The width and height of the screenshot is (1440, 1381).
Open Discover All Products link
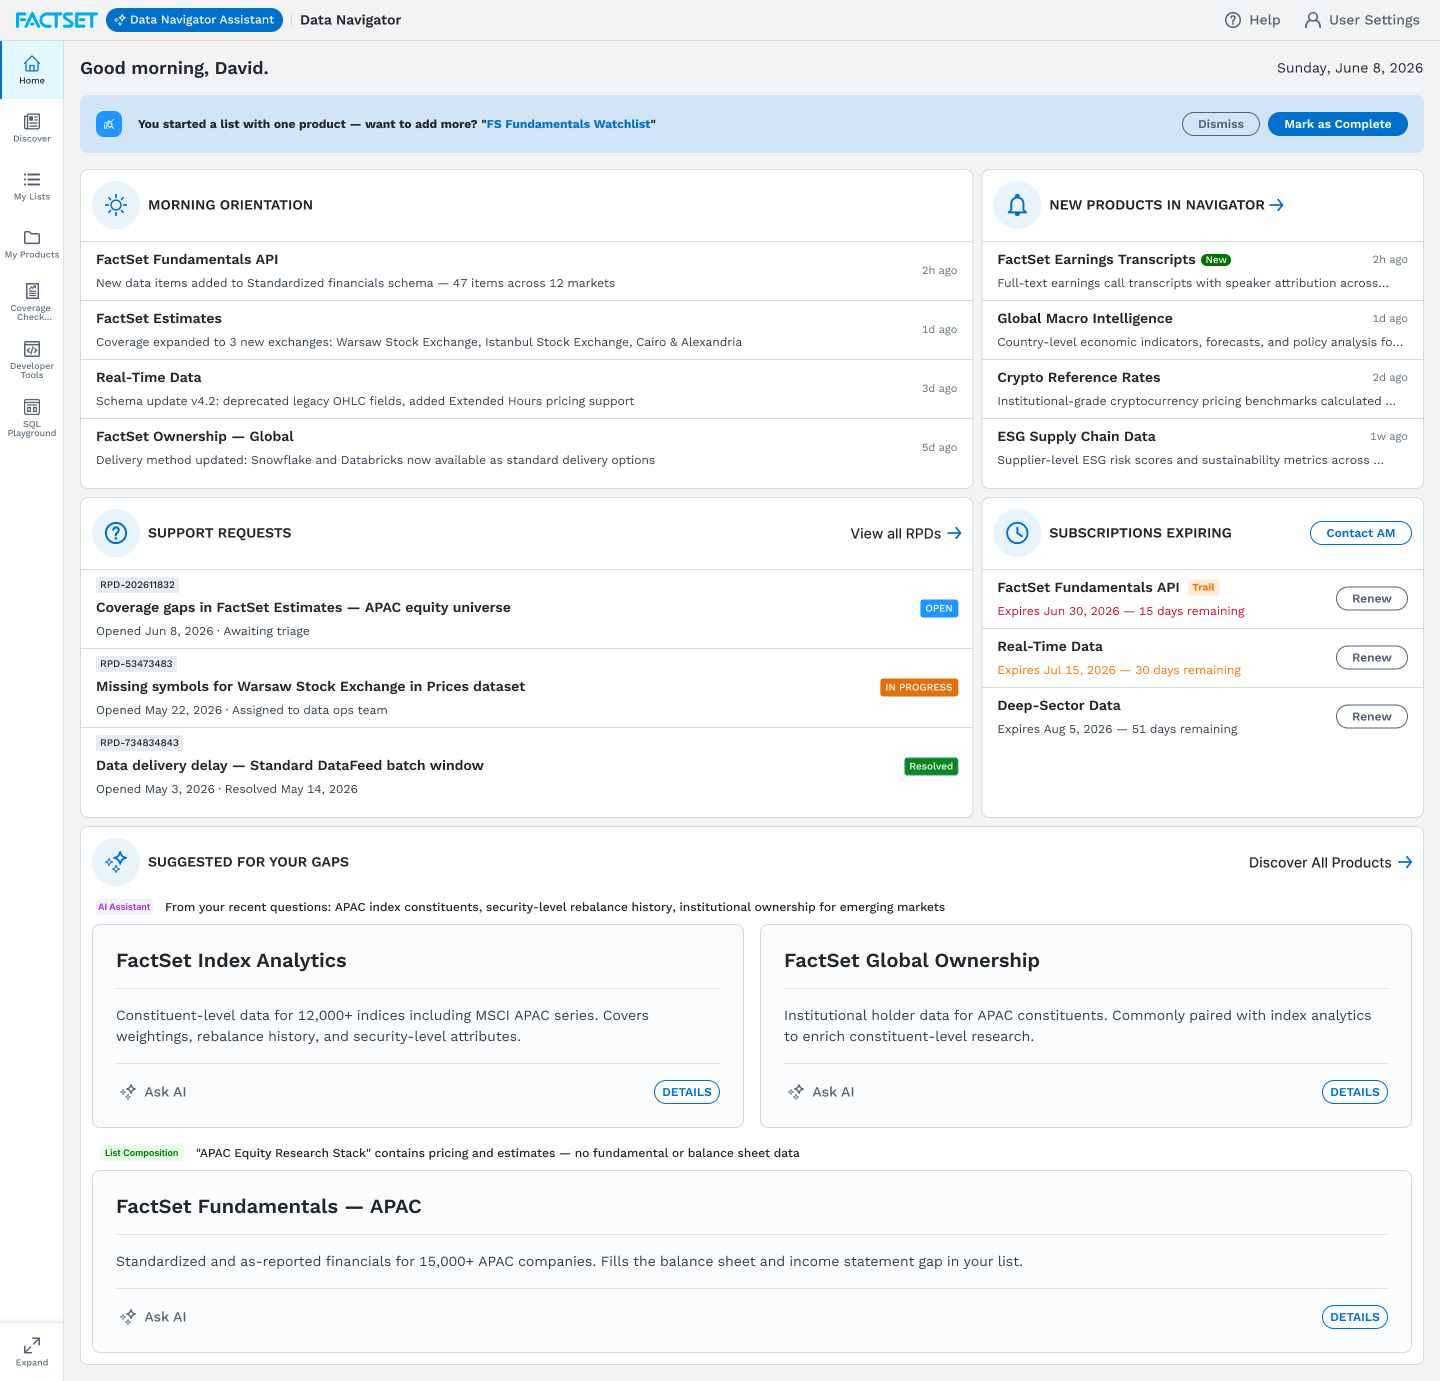1330,862
